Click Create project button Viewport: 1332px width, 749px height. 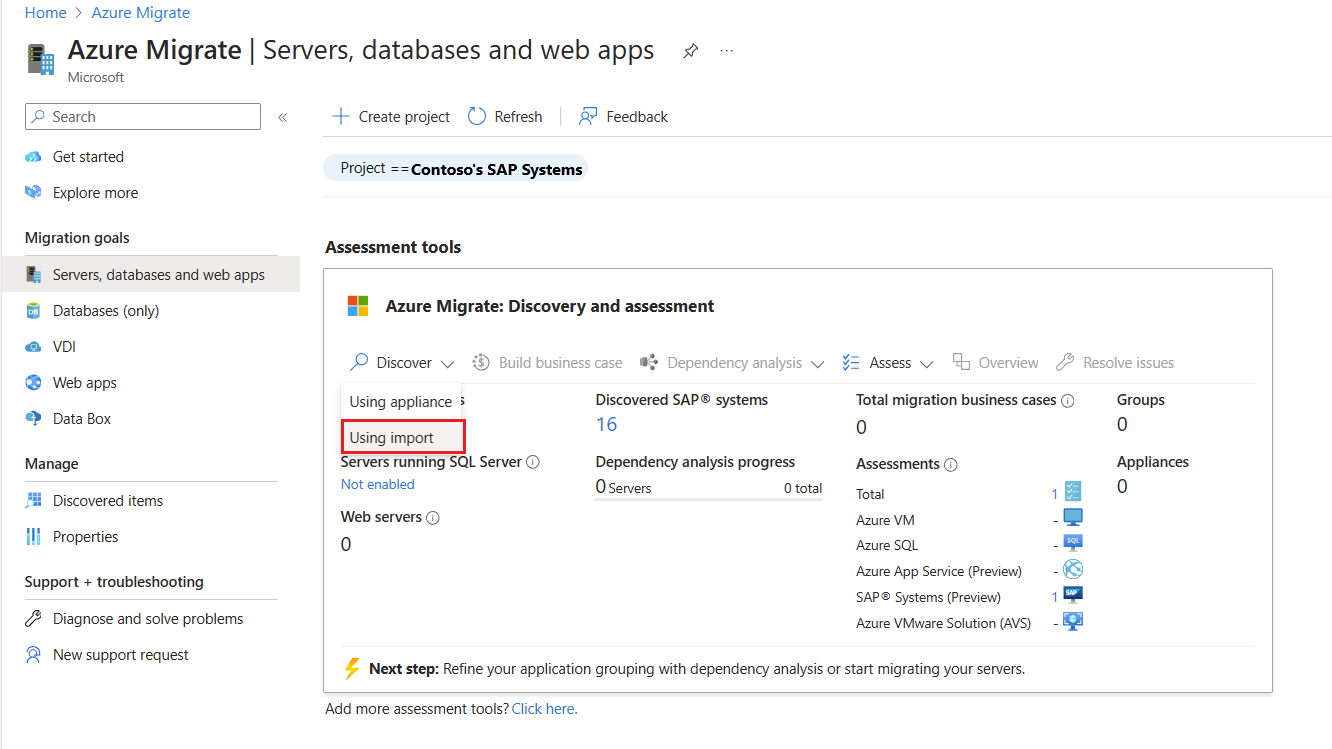pos(391,117)
